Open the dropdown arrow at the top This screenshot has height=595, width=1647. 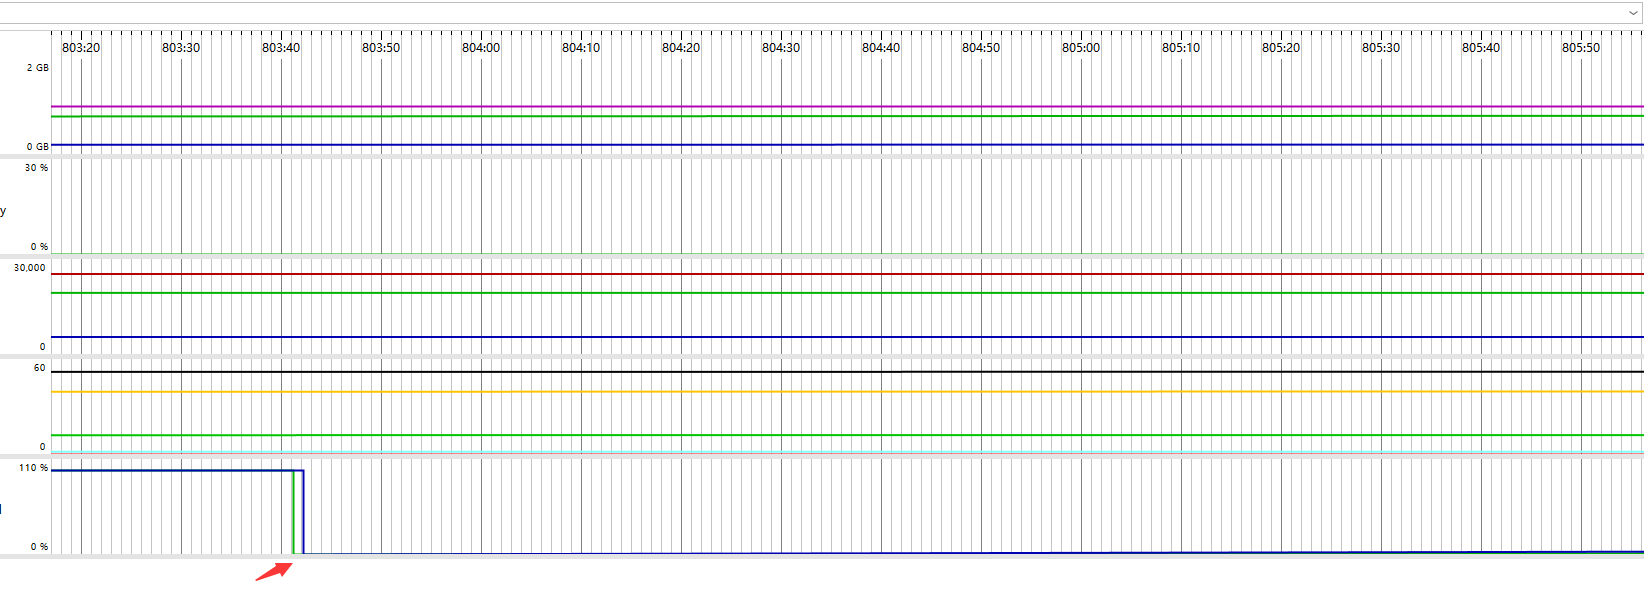[x=1634, y=13]
